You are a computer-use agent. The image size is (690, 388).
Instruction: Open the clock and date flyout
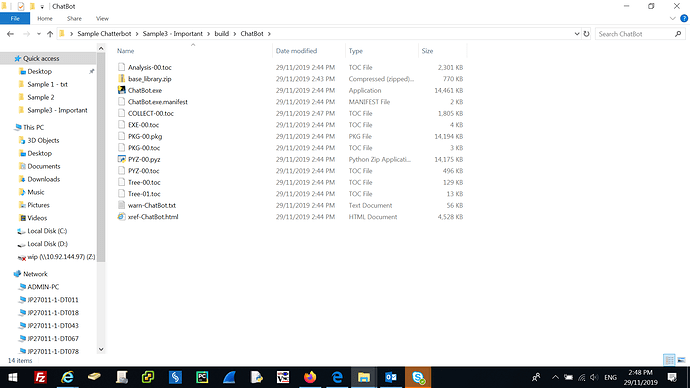(x=641, y=377)
